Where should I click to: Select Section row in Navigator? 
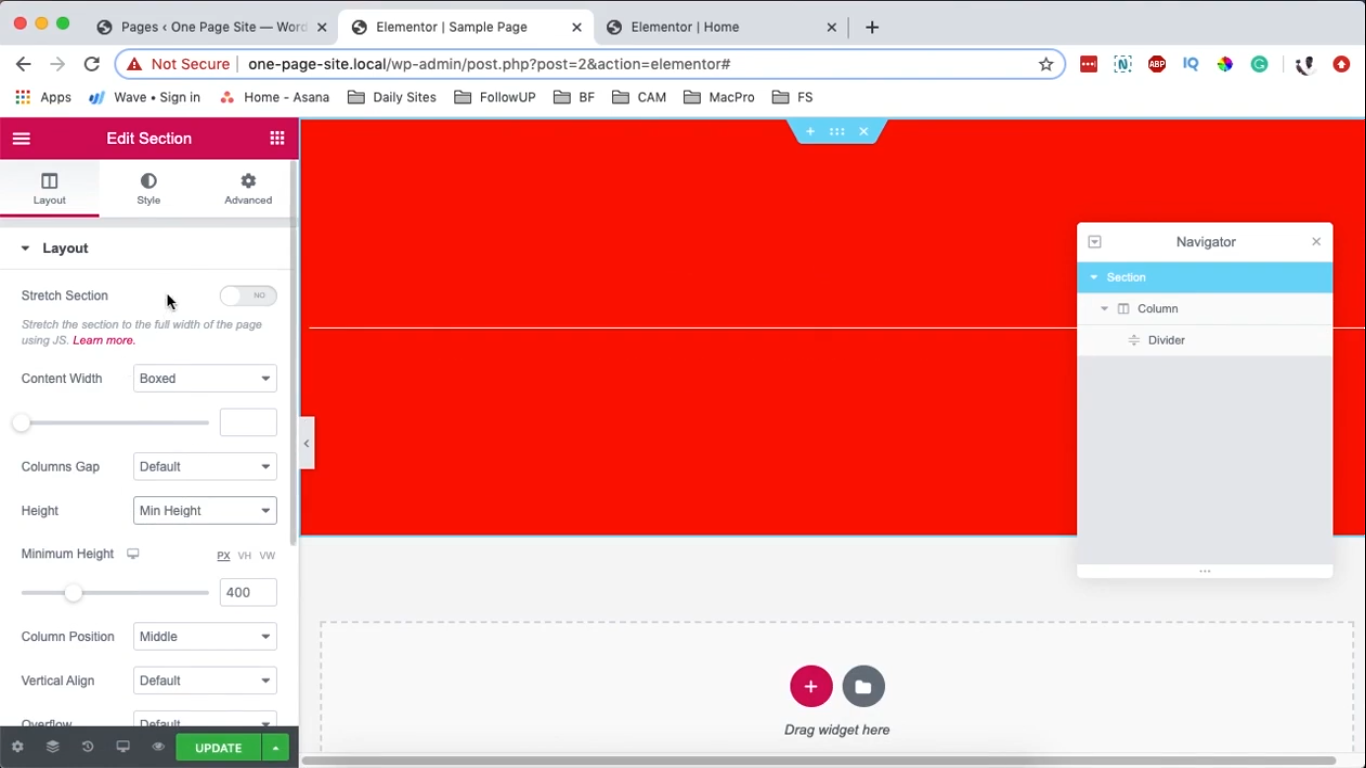(x=1205, y=278)
